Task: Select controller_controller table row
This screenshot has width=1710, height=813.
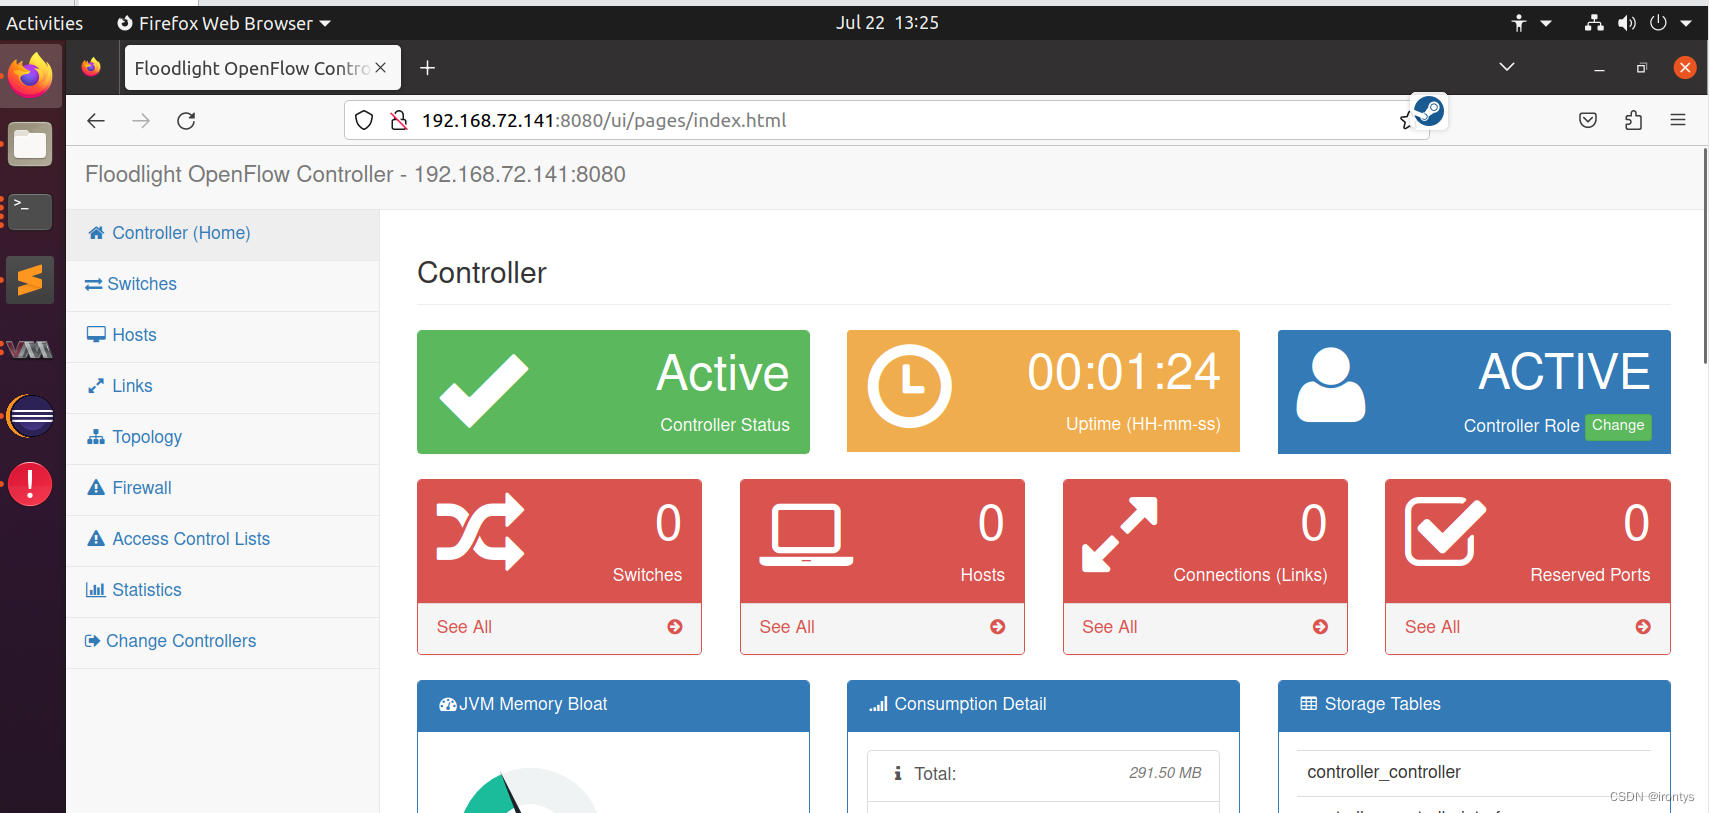Action: 1474,772
